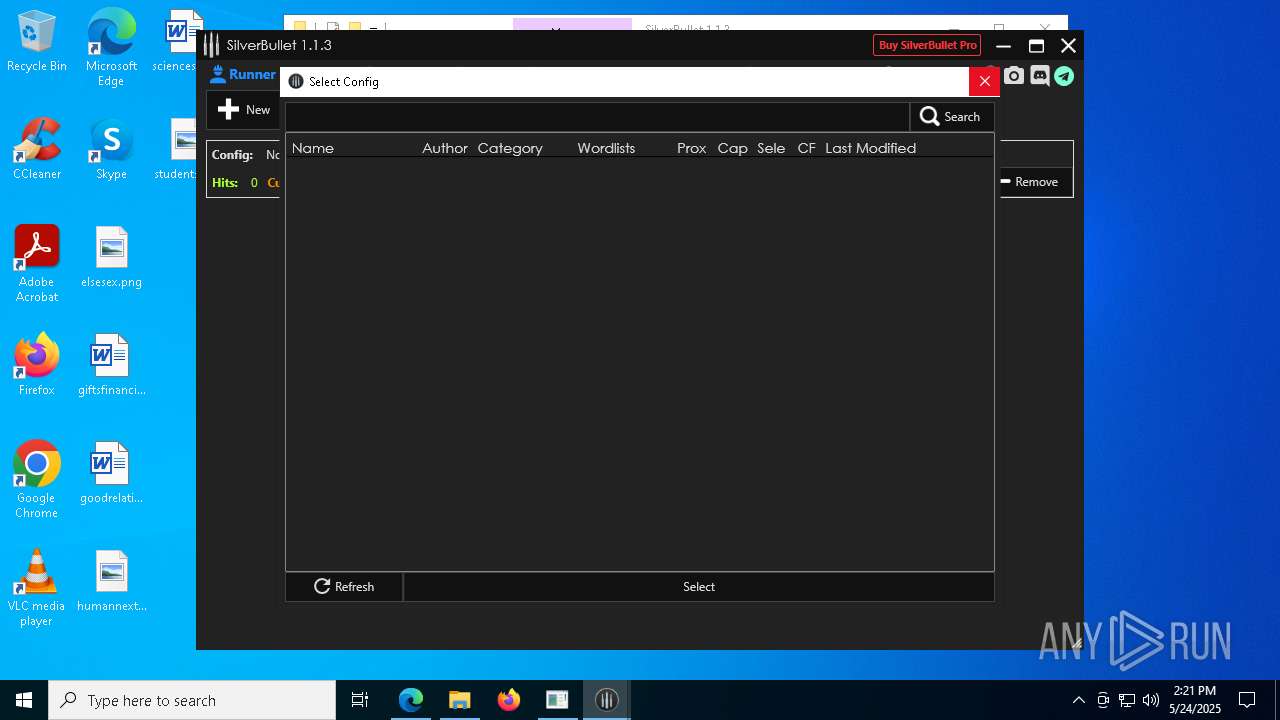Click the camera screenshot icon
This screenshot has width=1280, height=720.
(1014, 76)
